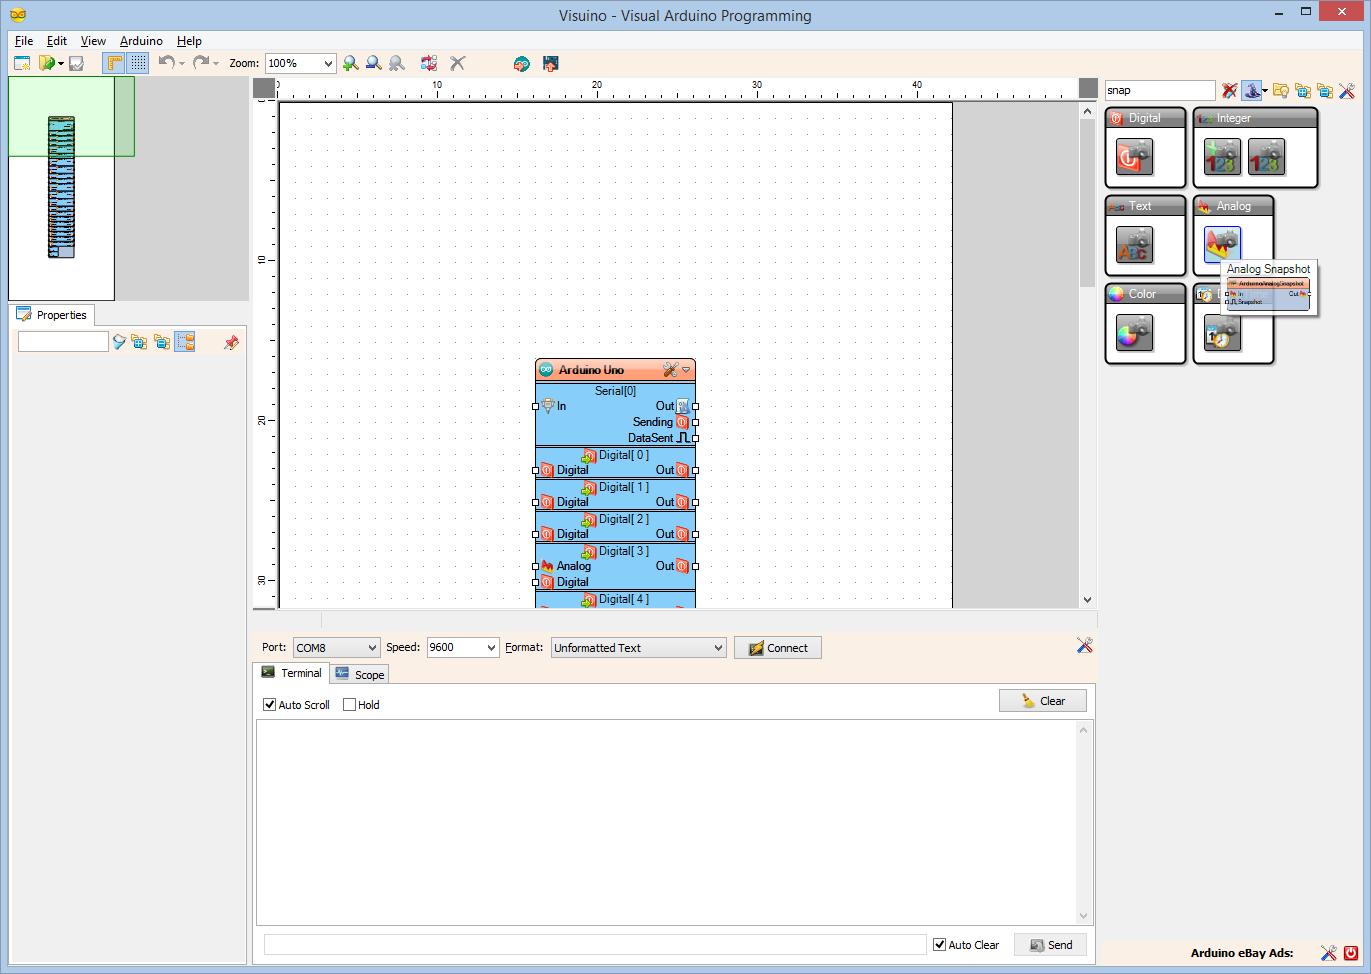The height and width of the screenshot is (974, 1371).
Task: Click the Connect button
Action: click(777, 647)
